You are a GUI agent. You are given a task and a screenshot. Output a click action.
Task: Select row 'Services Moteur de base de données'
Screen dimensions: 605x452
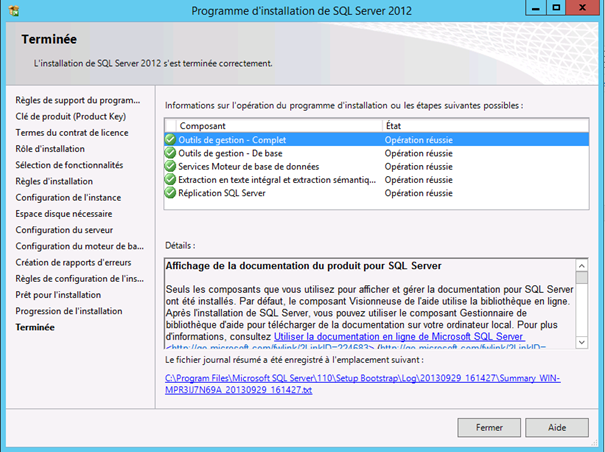tap(377, 166)
